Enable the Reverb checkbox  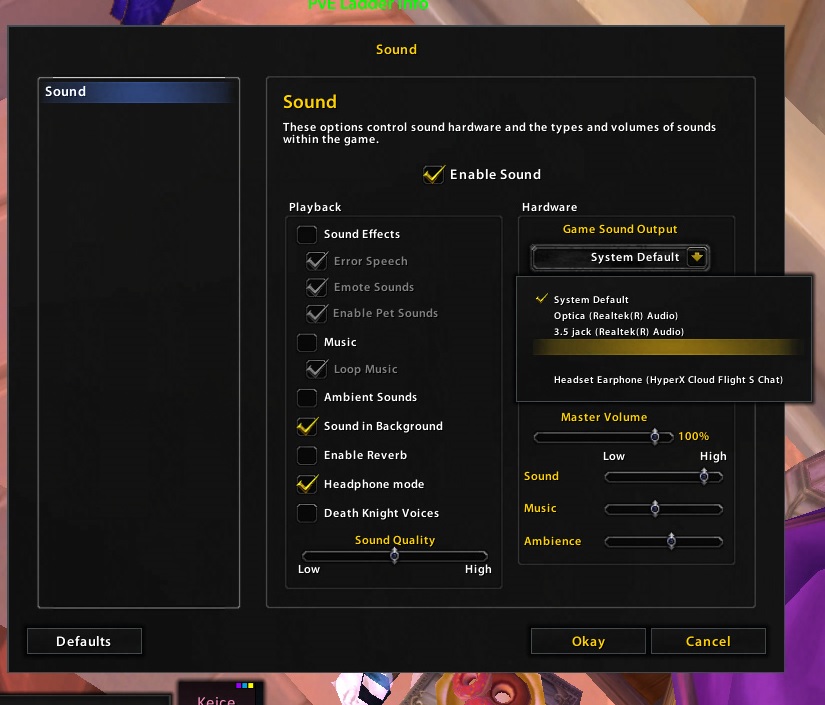(x=308, y=455)
